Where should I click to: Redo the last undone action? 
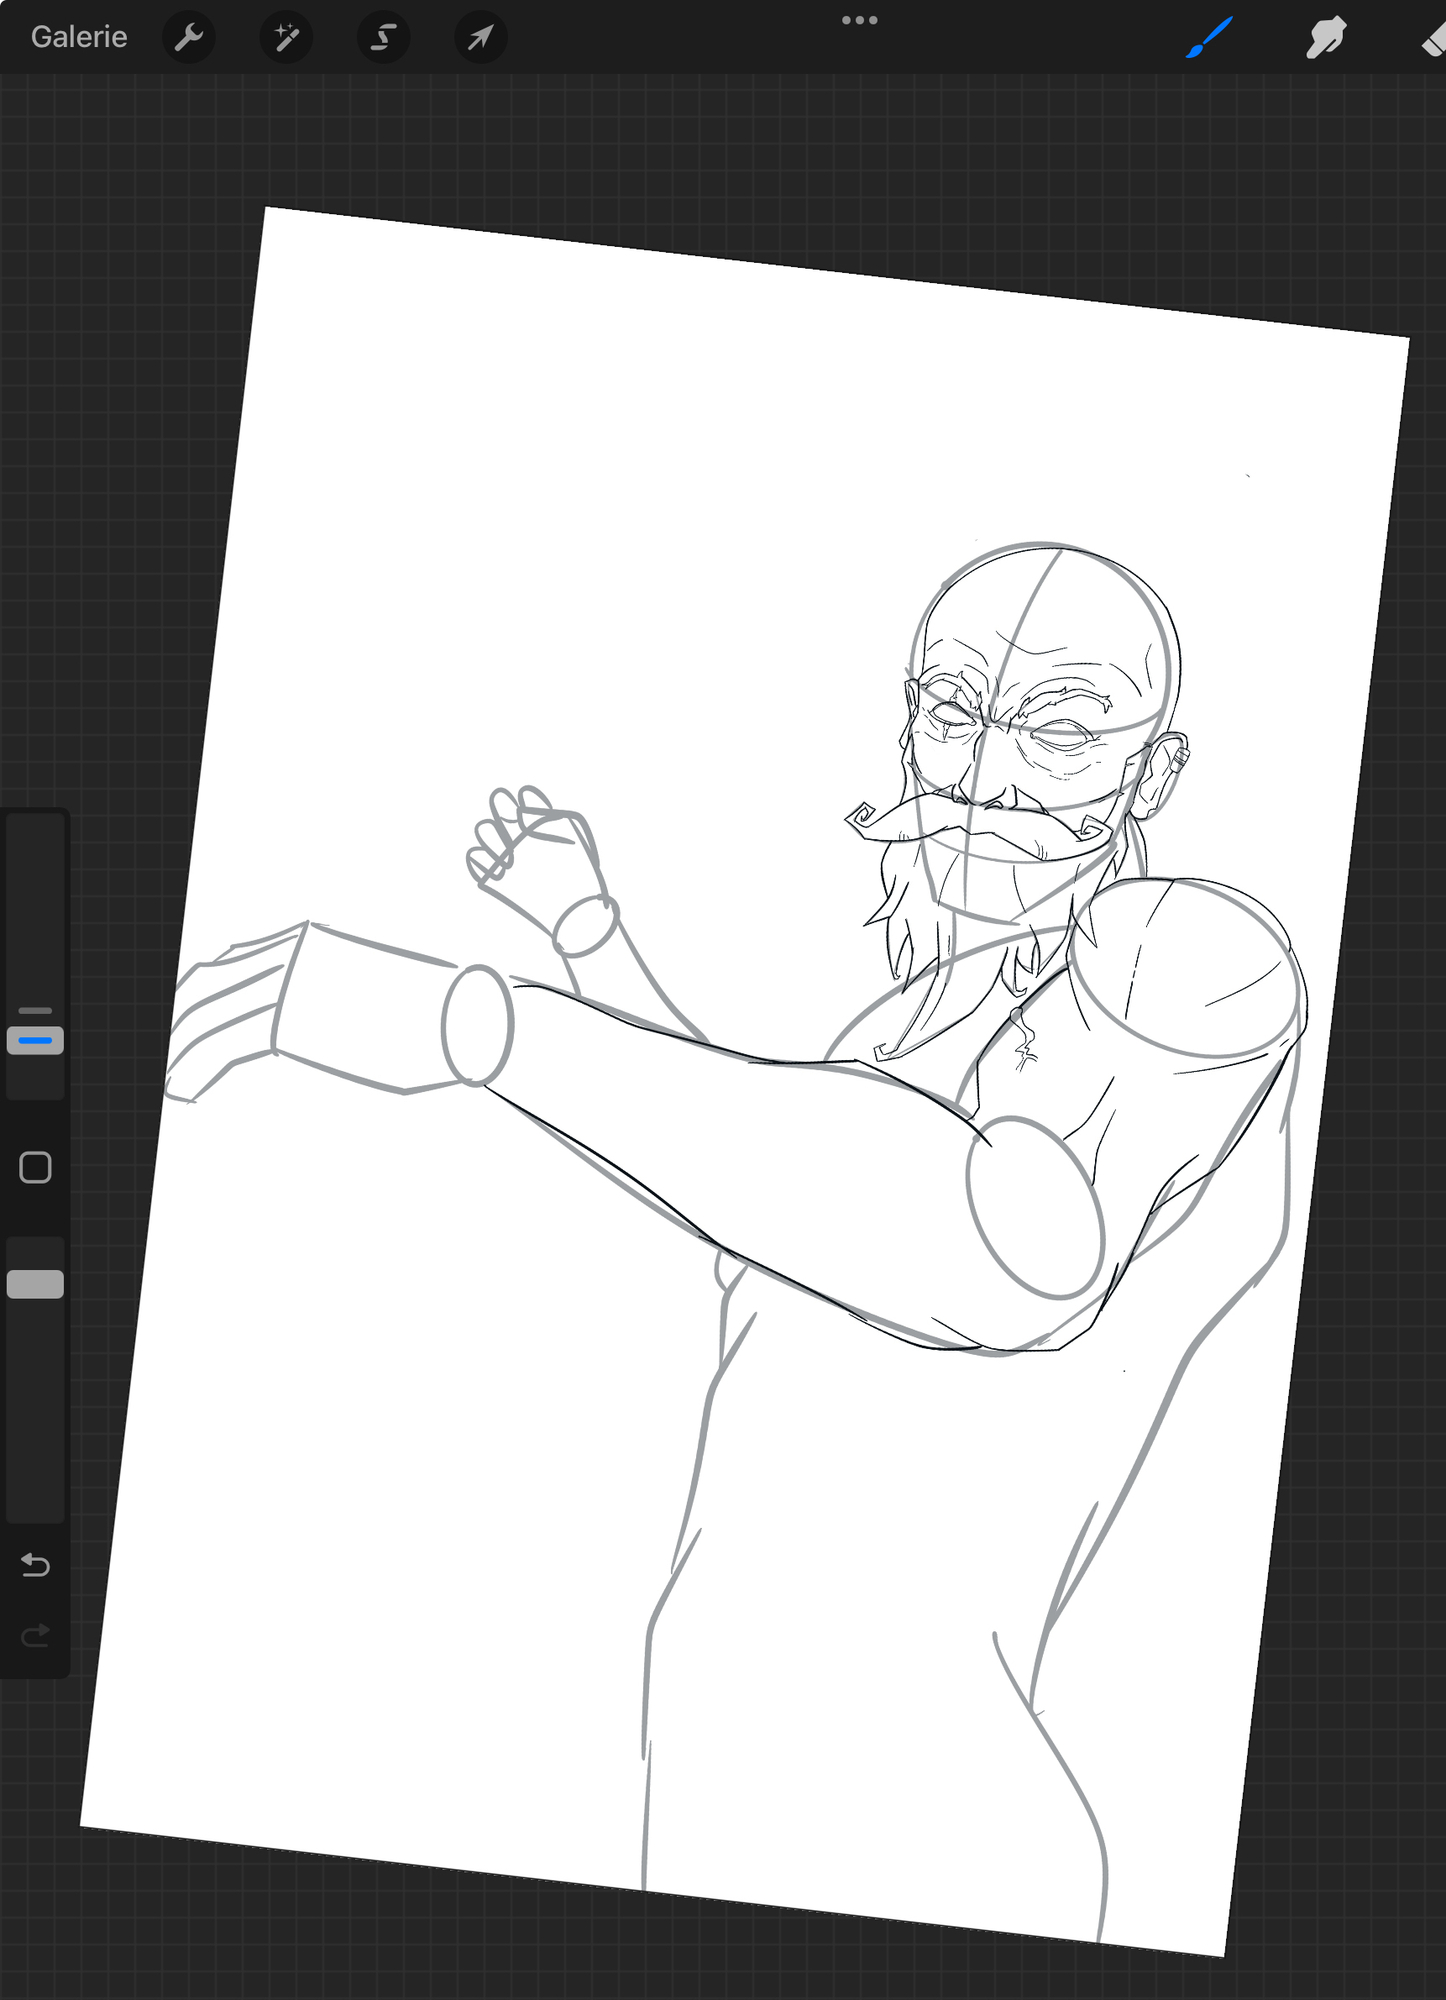coord(35,1635)
